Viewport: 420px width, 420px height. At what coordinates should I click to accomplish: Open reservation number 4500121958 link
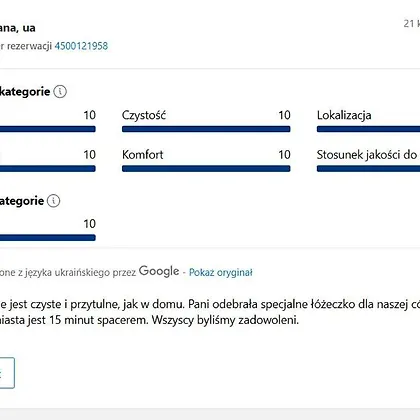81,46
